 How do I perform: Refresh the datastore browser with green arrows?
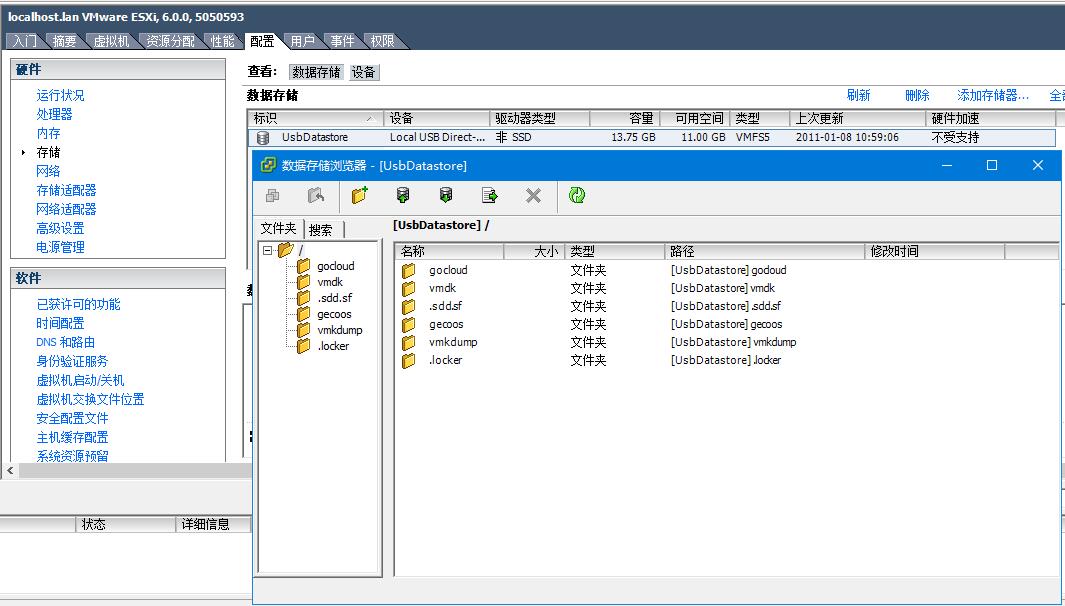577,196
